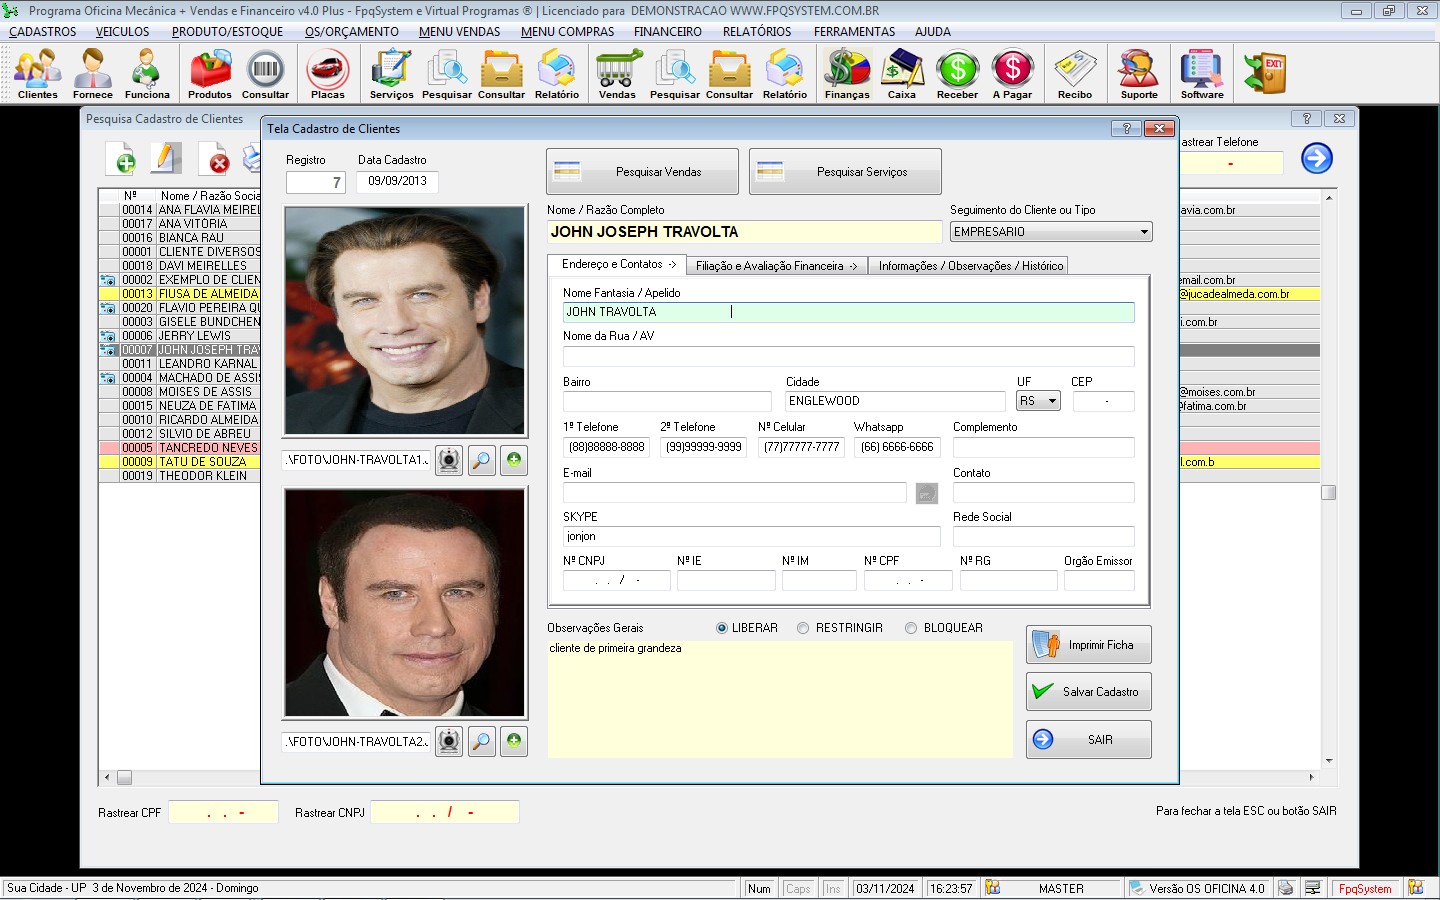
Task: Switch to Informações / Observações / Histórico tab
Action: click(970, 266)
